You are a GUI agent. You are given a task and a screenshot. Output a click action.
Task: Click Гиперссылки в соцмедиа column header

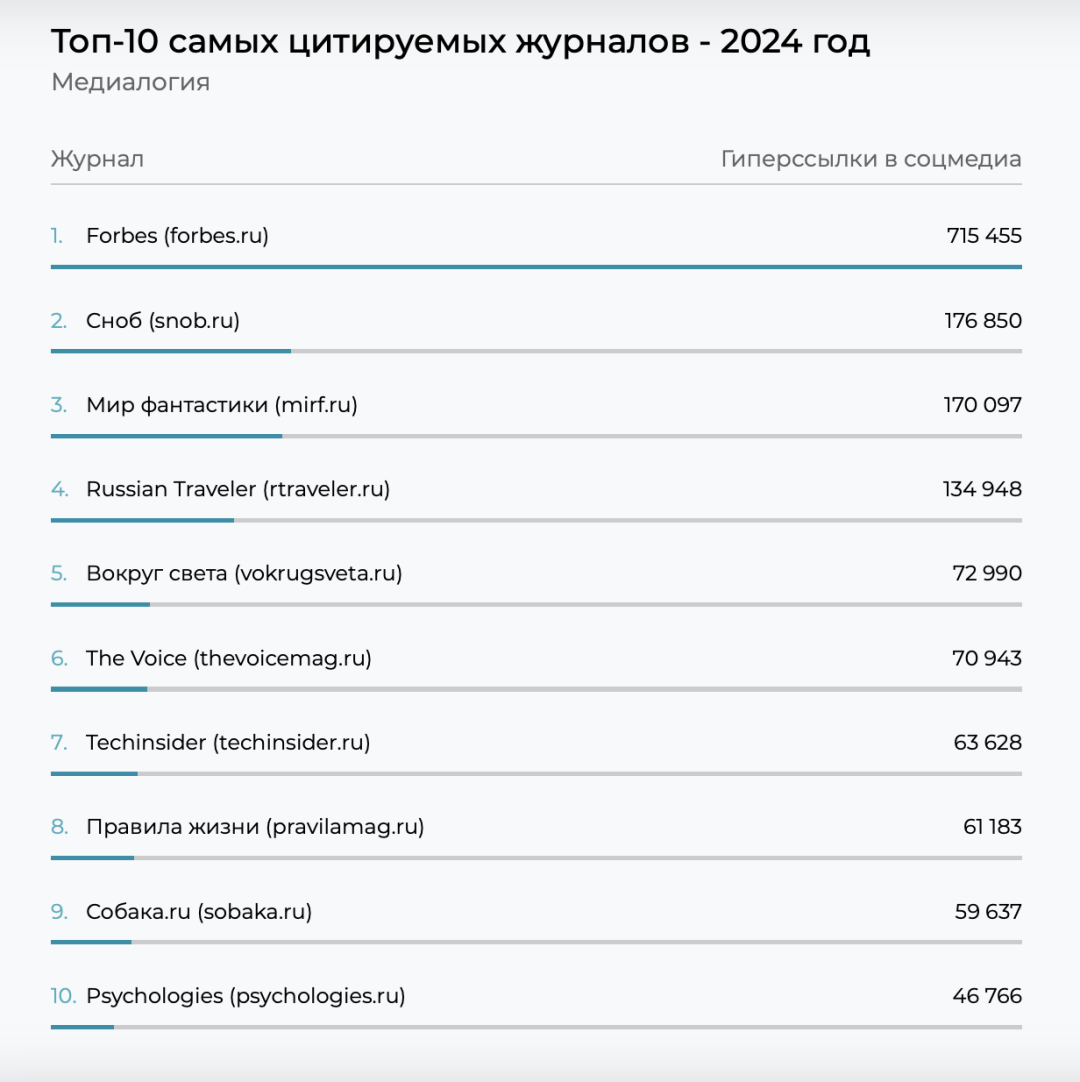tap(871, 159)
